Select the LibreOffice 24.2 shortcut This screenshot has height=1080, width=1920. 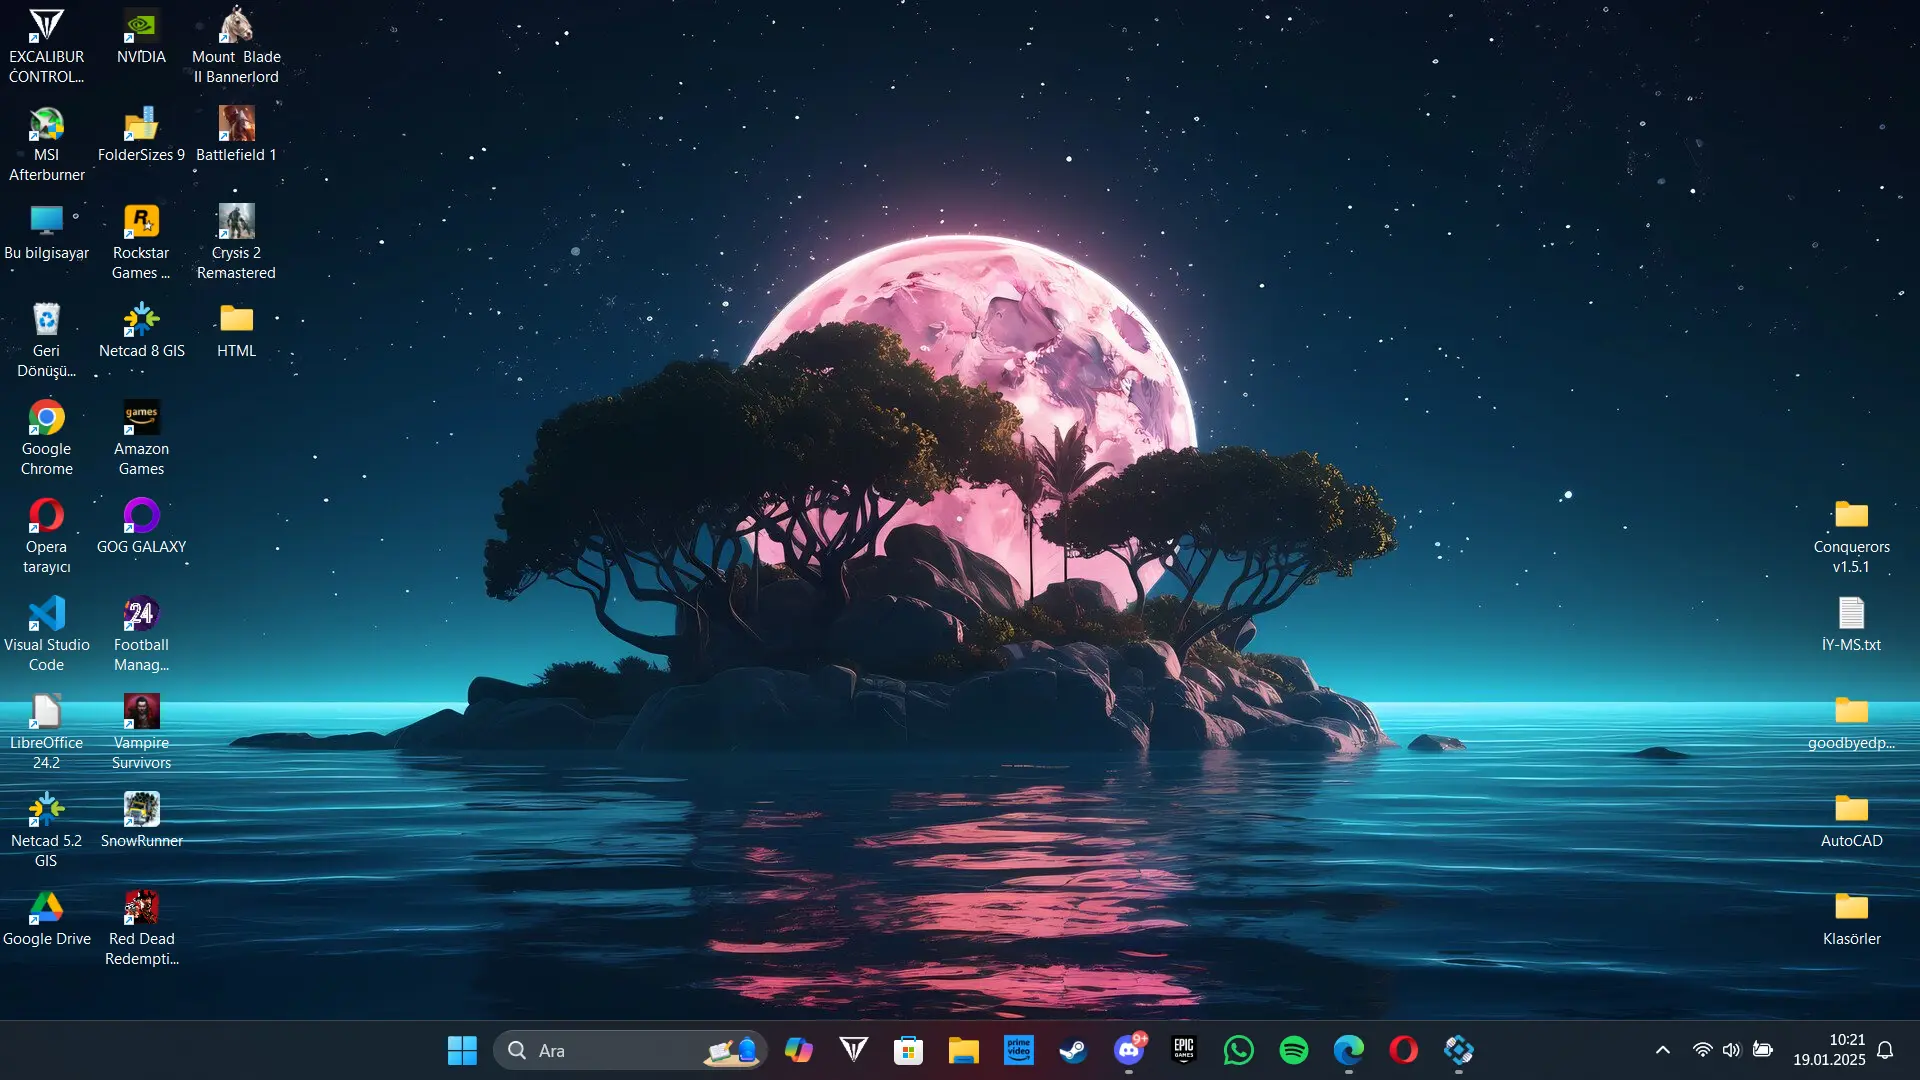(46, 732)
